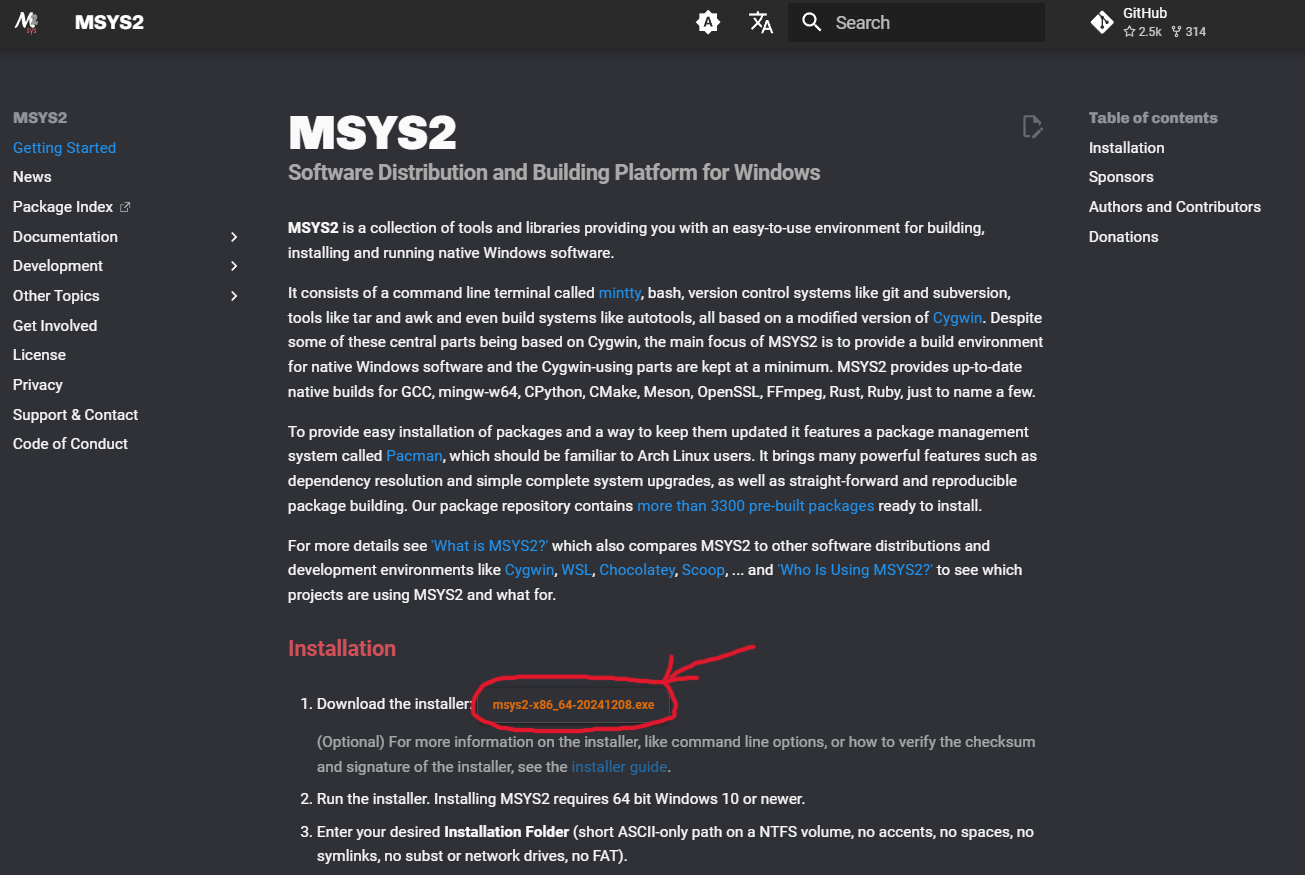
Task: Open the Pacman link
Action: click(414, 456)
